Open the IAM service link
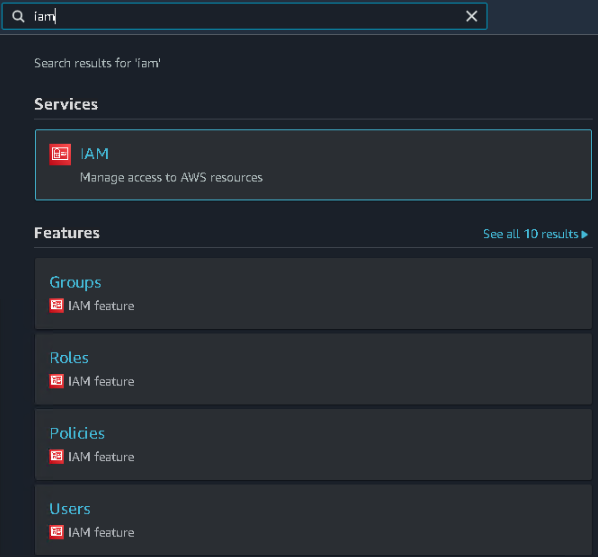This screenshot has height=557, width=598. click(x=95, y=154)
